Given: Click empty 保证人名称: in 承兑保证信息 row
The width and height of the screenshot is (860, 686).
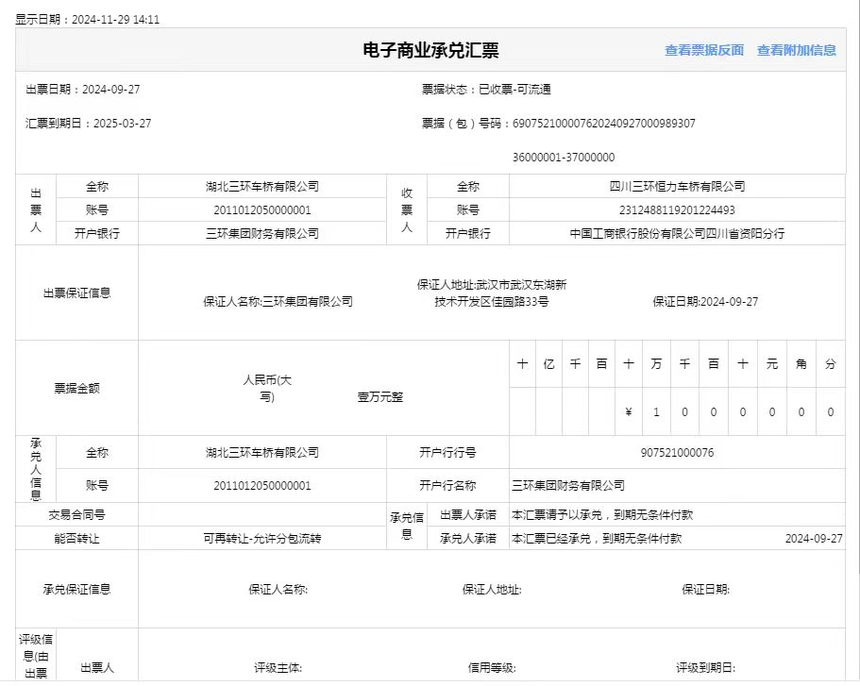Looking at the screenshot, I should 278,589.
